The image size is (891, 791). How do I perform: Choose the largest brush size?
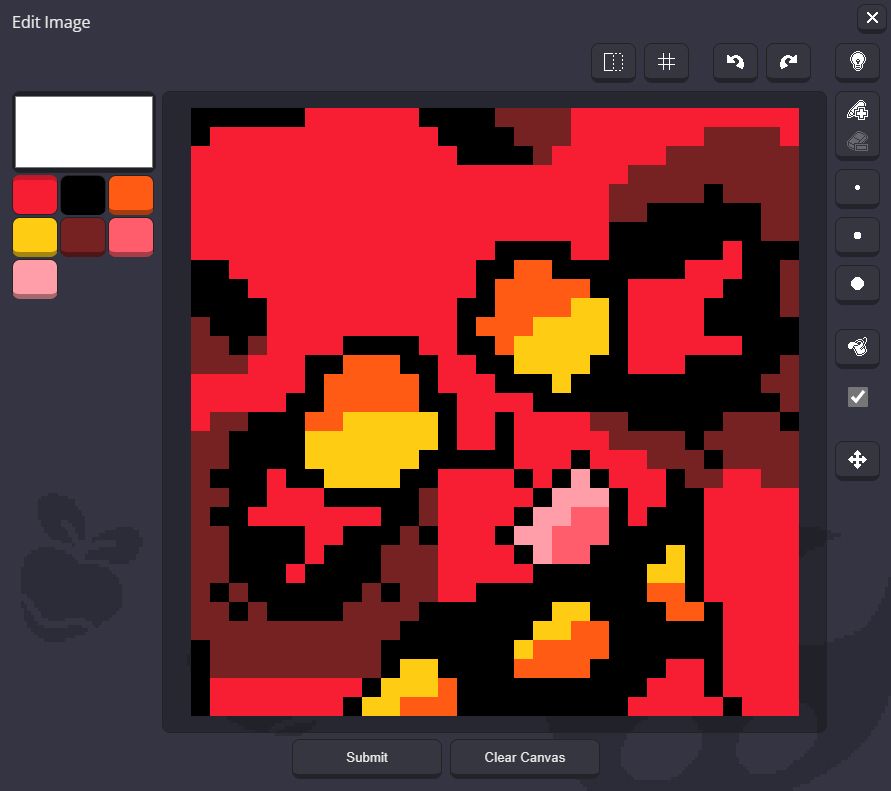(x=857, y=284)
